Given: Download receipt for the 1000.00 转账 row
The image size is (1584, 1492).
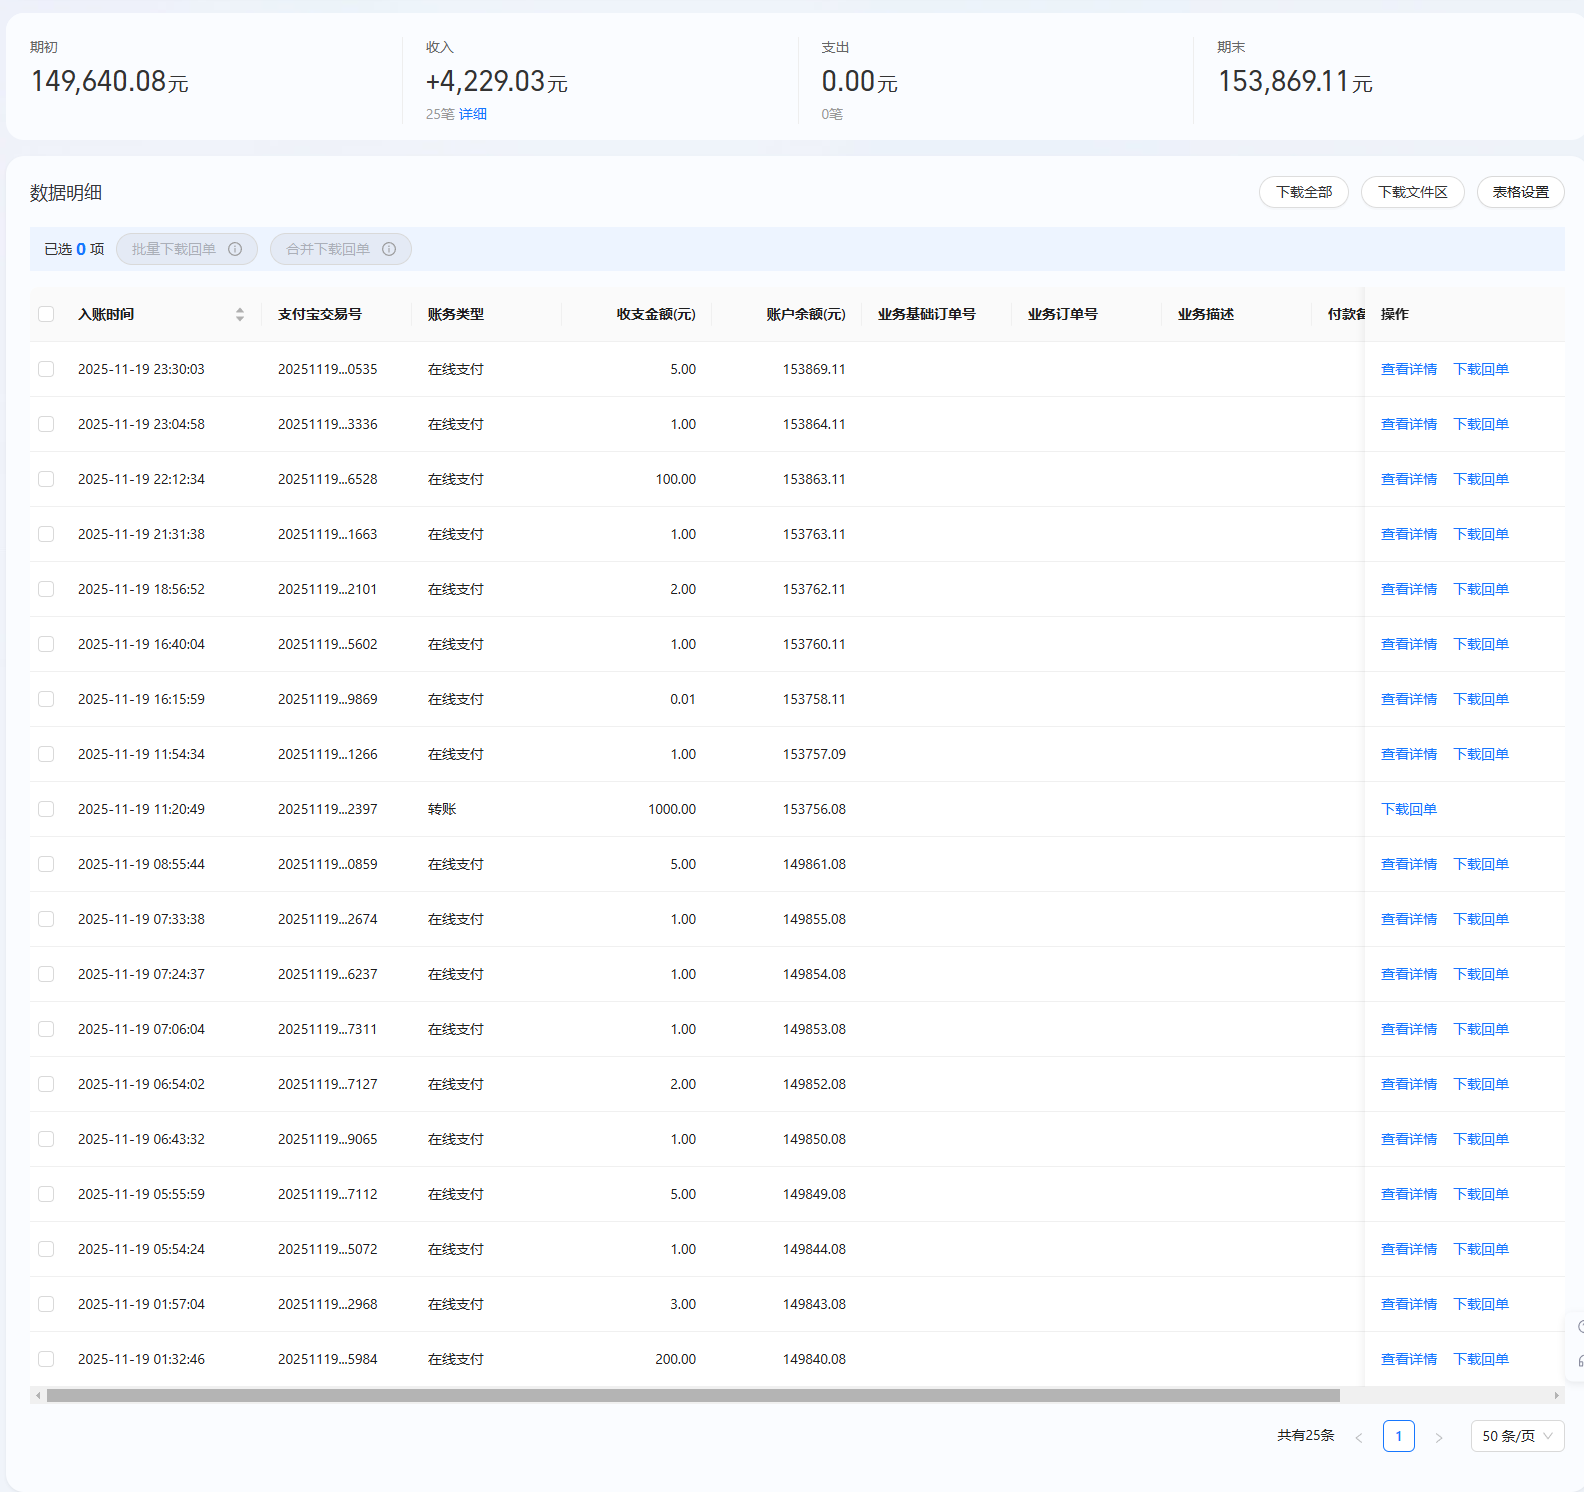Looking at the screenshot, I should pyautogui.click(x=1408, y=809).
